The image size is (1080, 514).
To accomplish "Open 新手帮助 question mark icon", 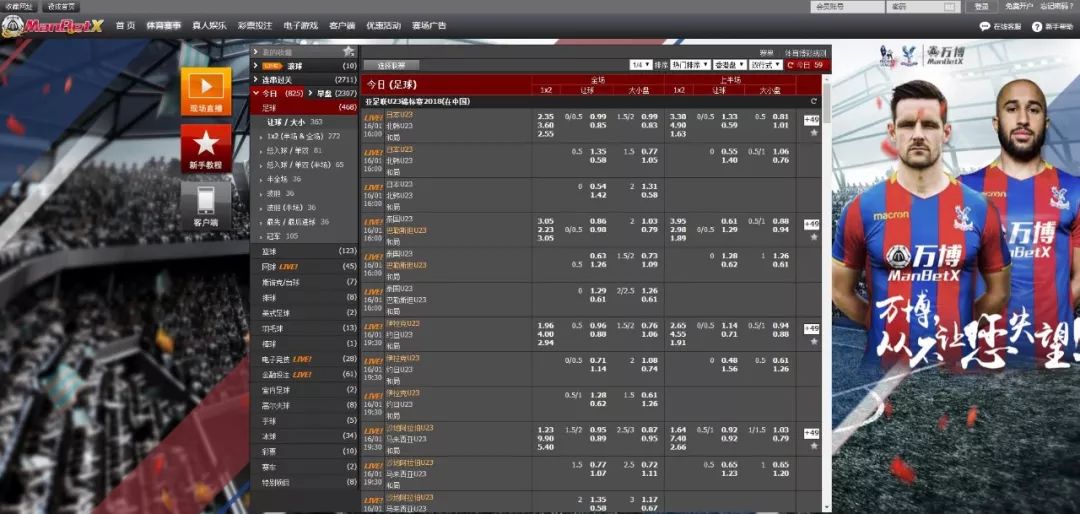I will [x=1037, y=26].
